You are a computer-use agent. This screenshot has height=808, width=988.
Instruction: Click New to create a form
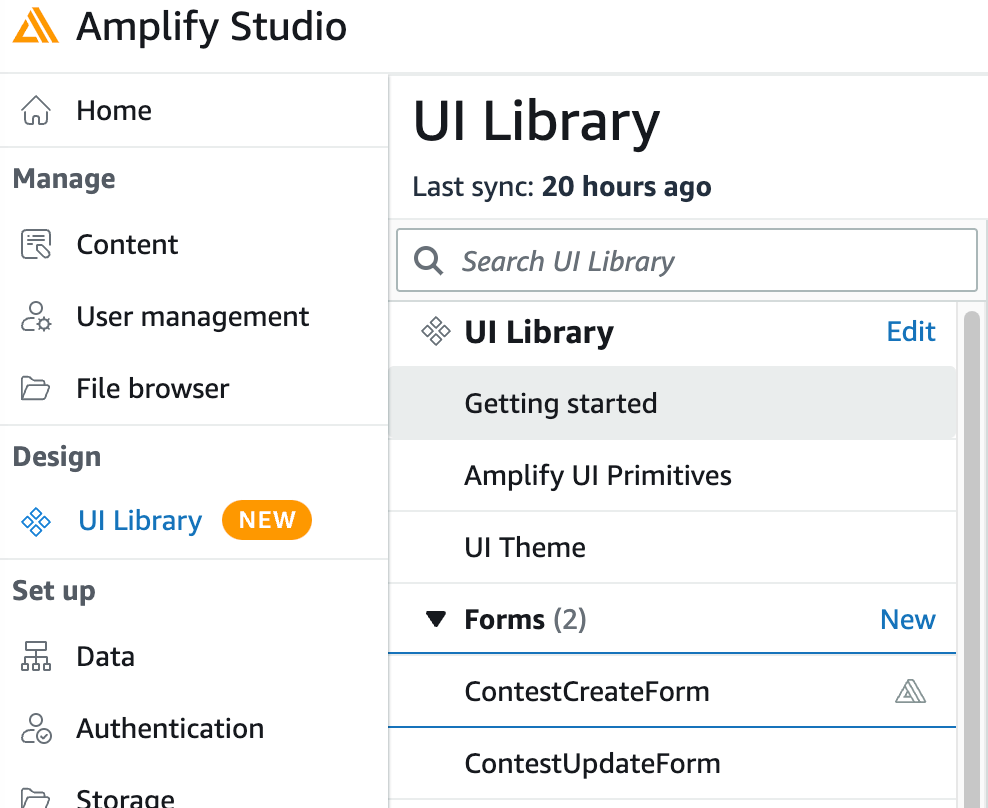click(x=907, y=619)
